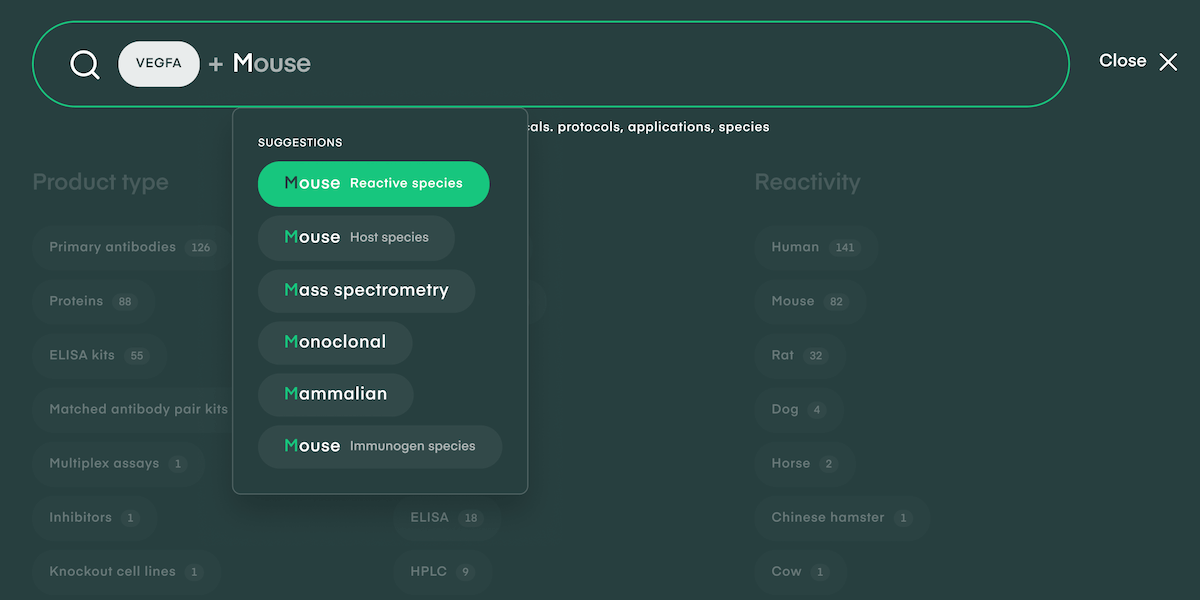Click the magnifying glass search icon
The height and width of the screenshot is (600, 1200).
[85, 65]
